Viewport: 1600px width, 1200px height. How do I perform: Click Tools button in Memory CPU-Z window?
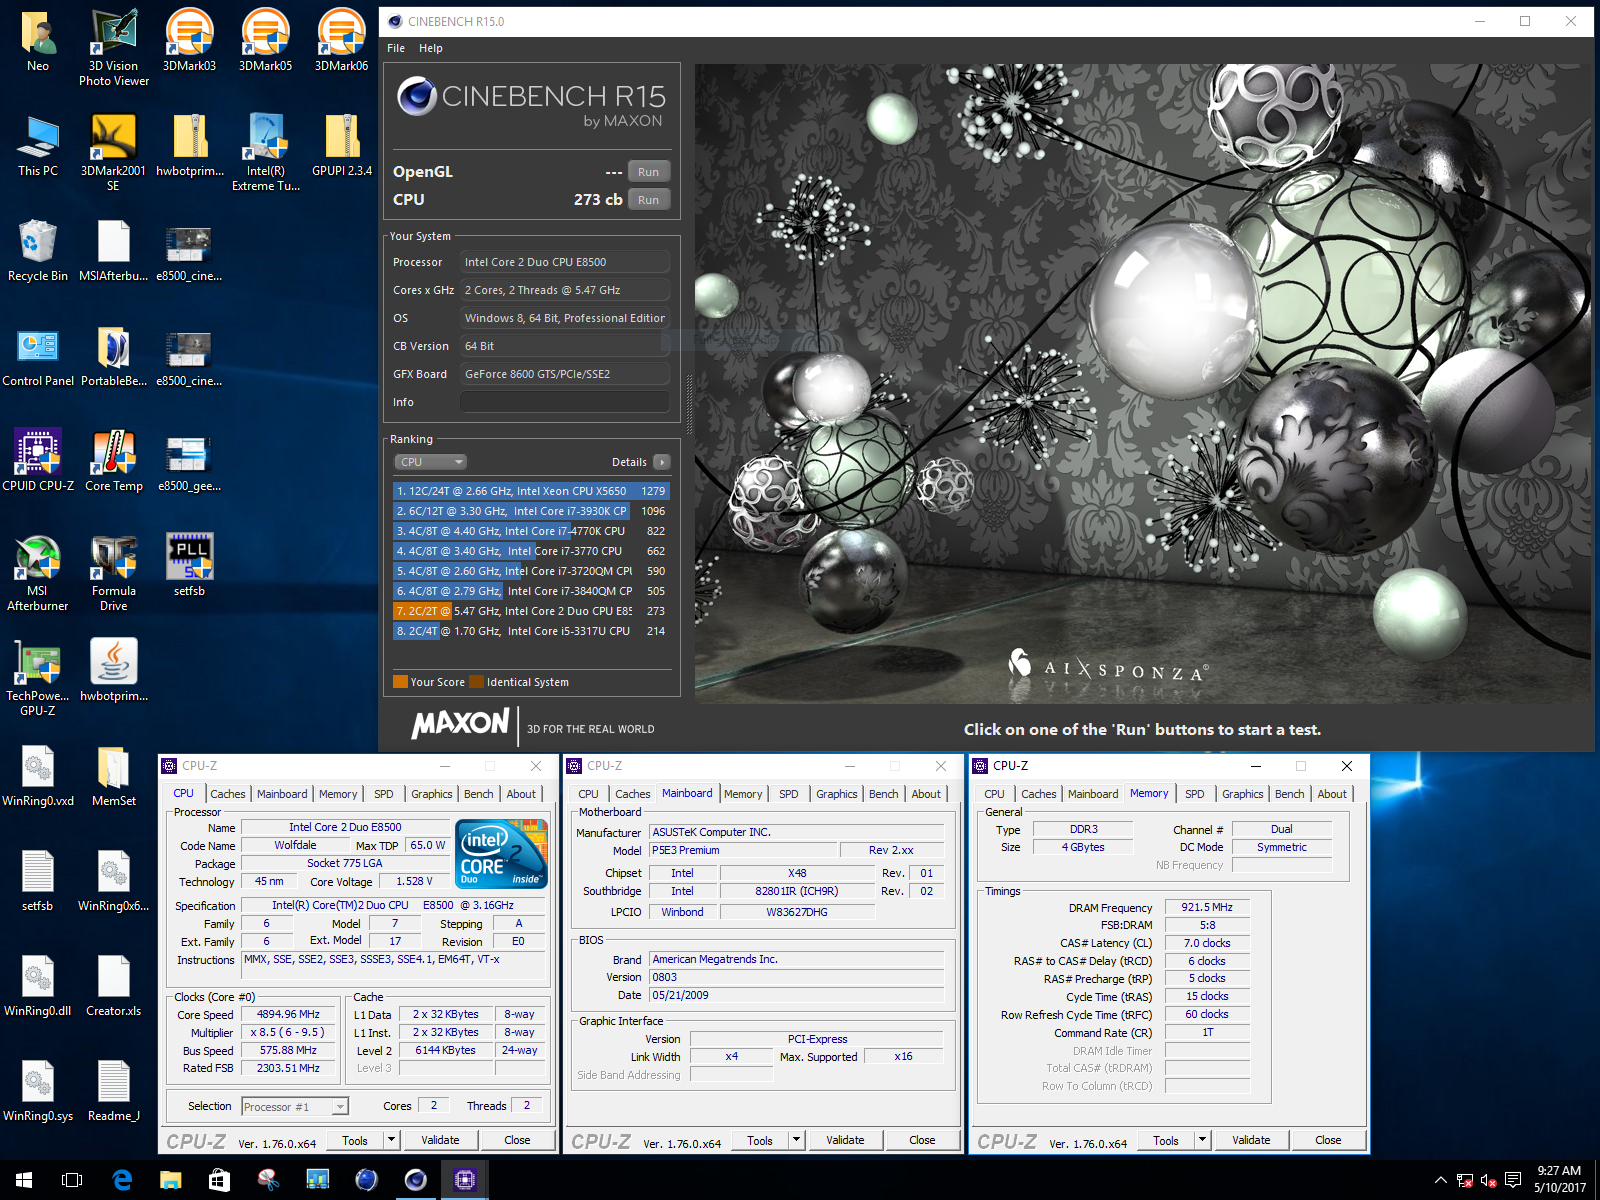click(1166, 1140)
